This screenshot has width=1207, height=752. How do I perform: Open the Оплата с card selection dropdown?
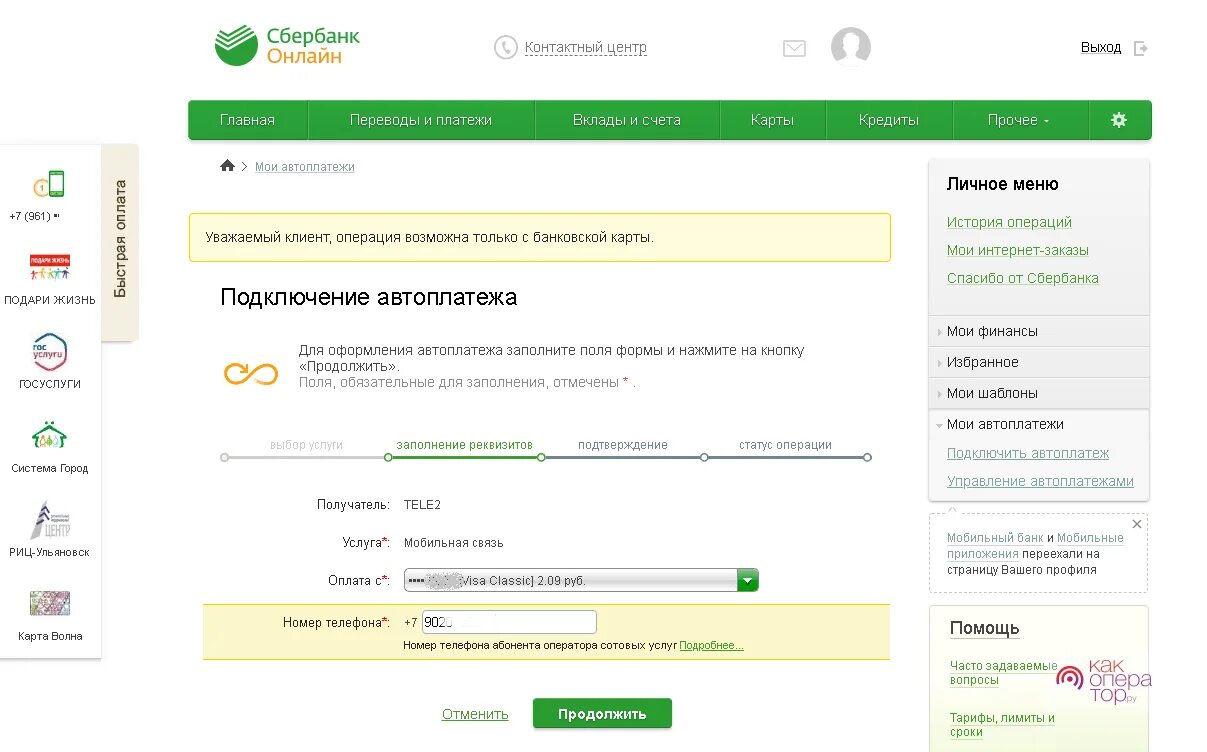click(x=746, y=579)
